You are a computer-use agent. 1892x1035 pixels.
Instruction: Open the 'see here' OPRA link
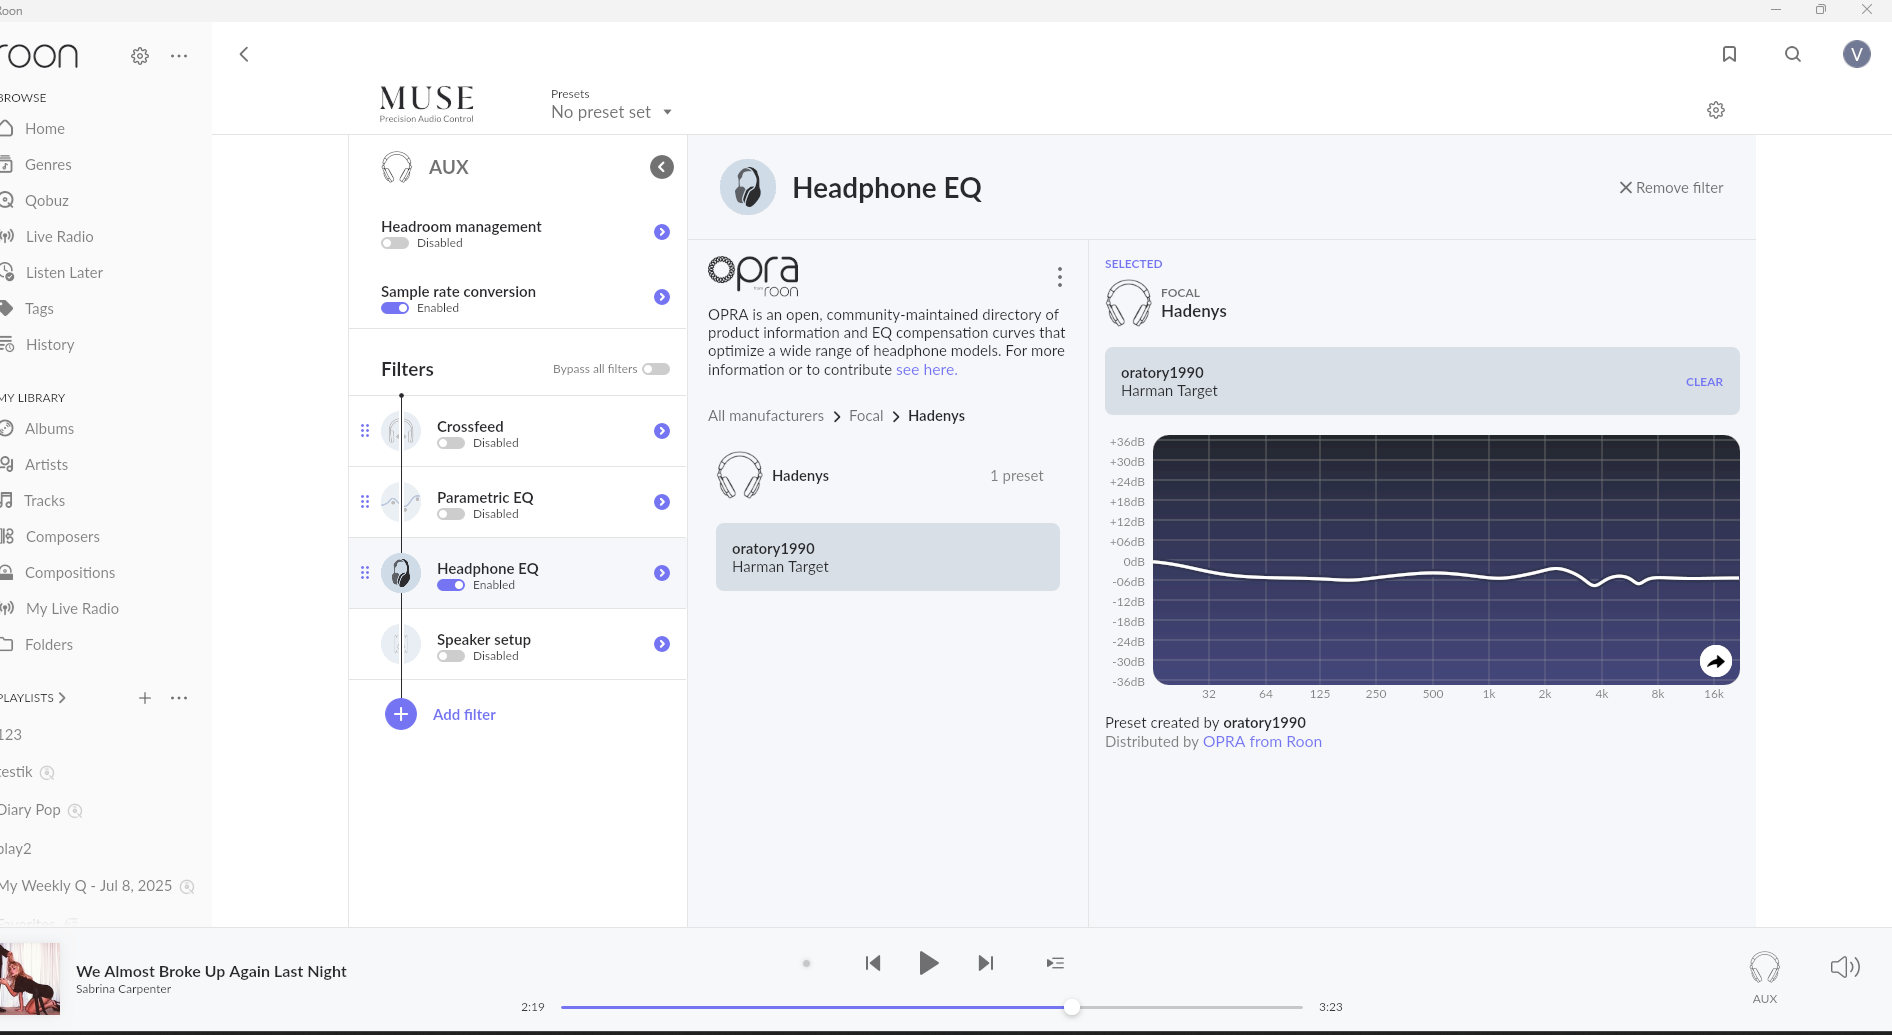926,370
